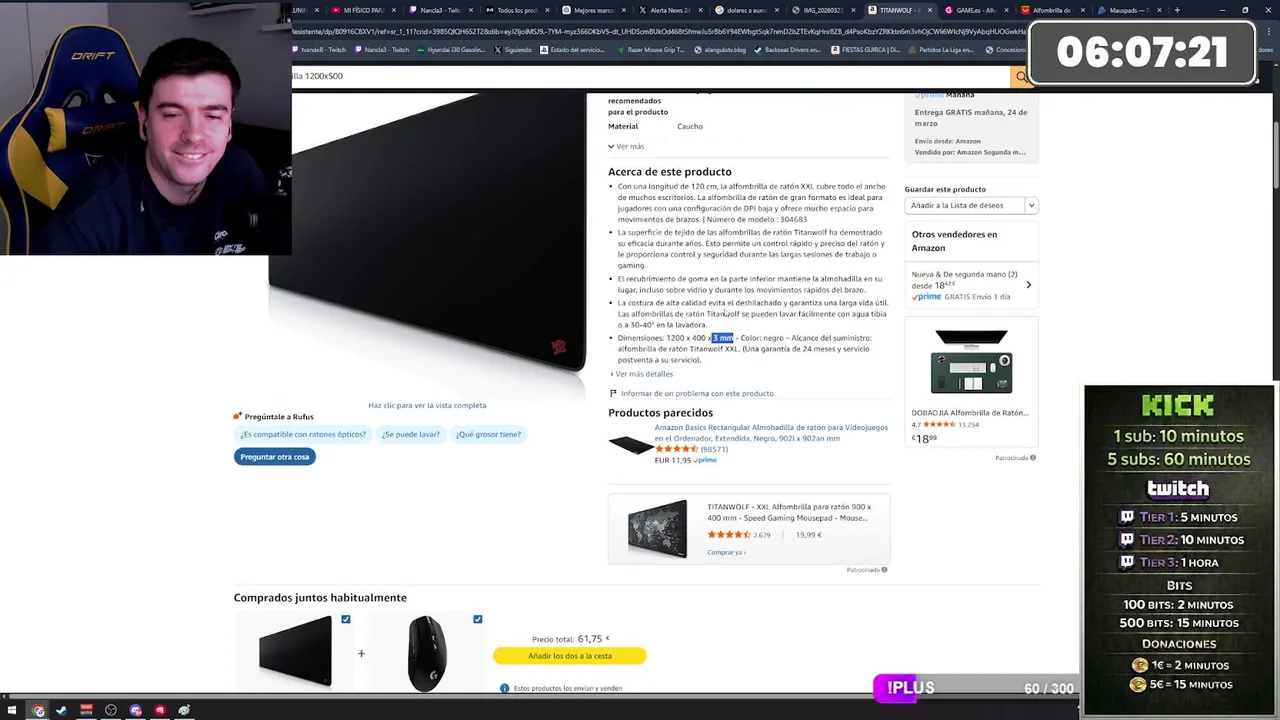Click the info icon beside 'Estos productos los envían'
The image size is (1280, 720).
(x=504, y=688)
